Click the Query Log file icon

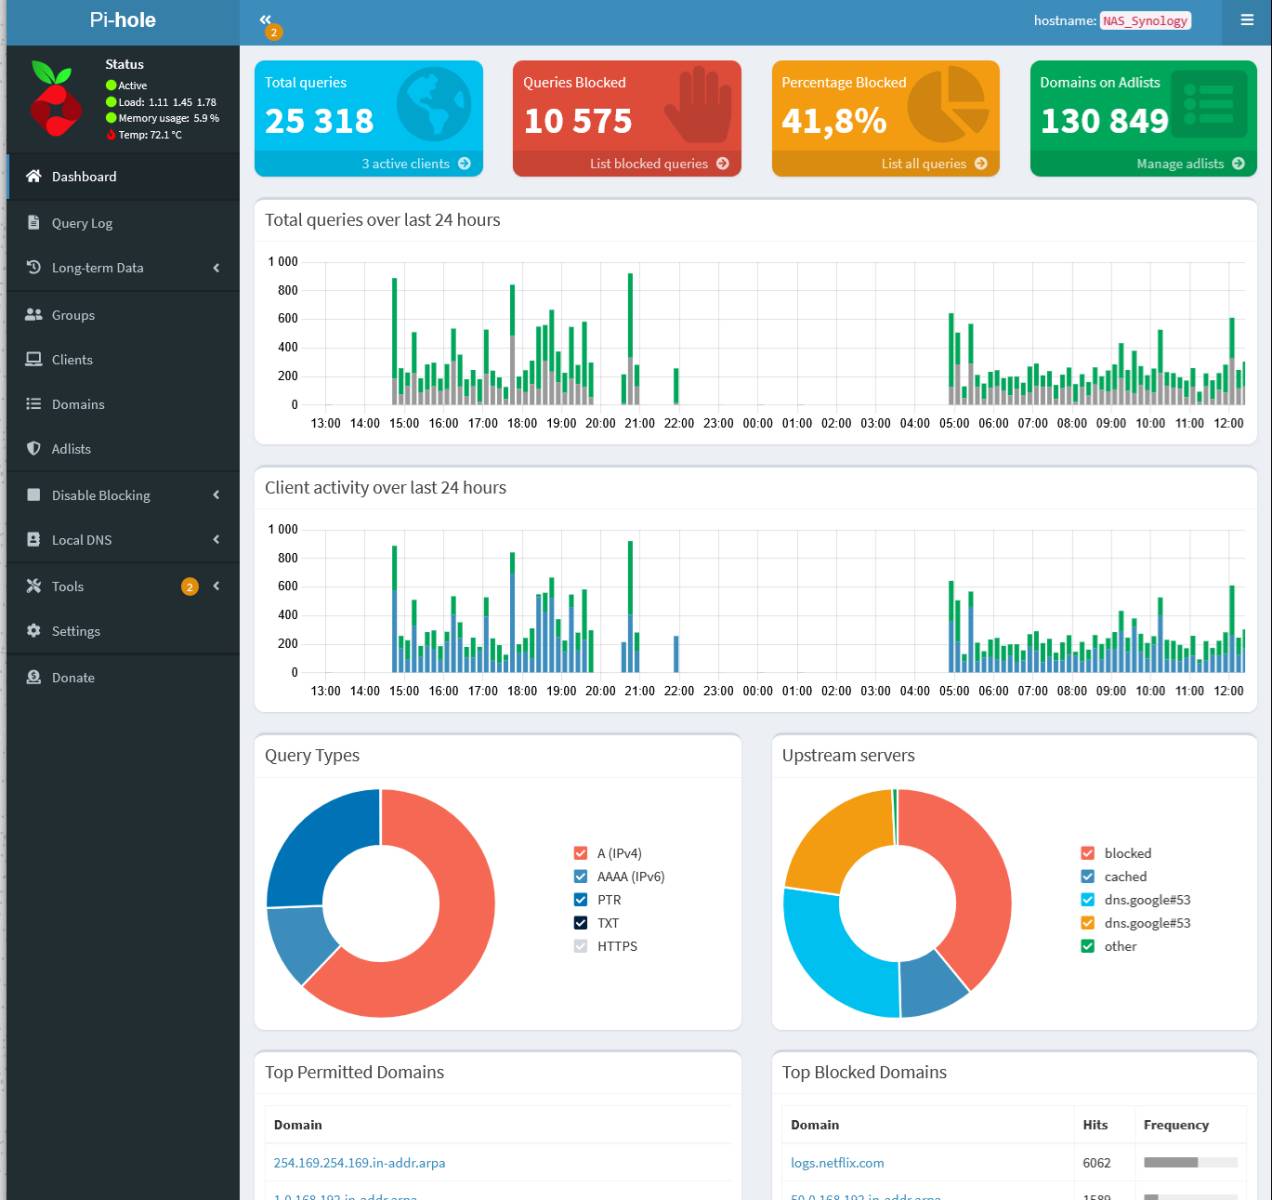33,223
